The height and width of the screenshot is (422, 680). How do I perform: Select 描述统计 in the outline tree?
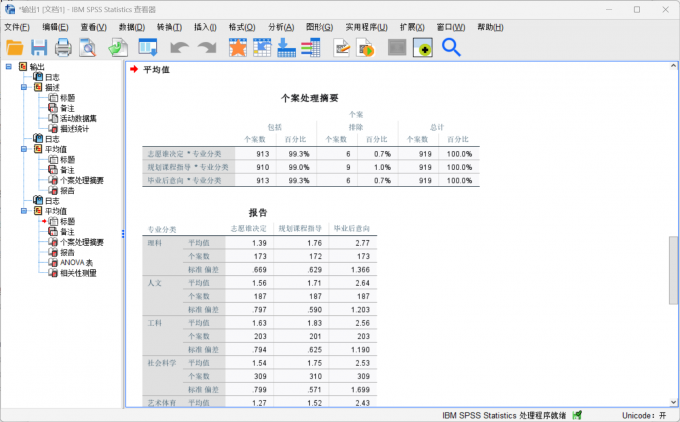coord(78,129)
